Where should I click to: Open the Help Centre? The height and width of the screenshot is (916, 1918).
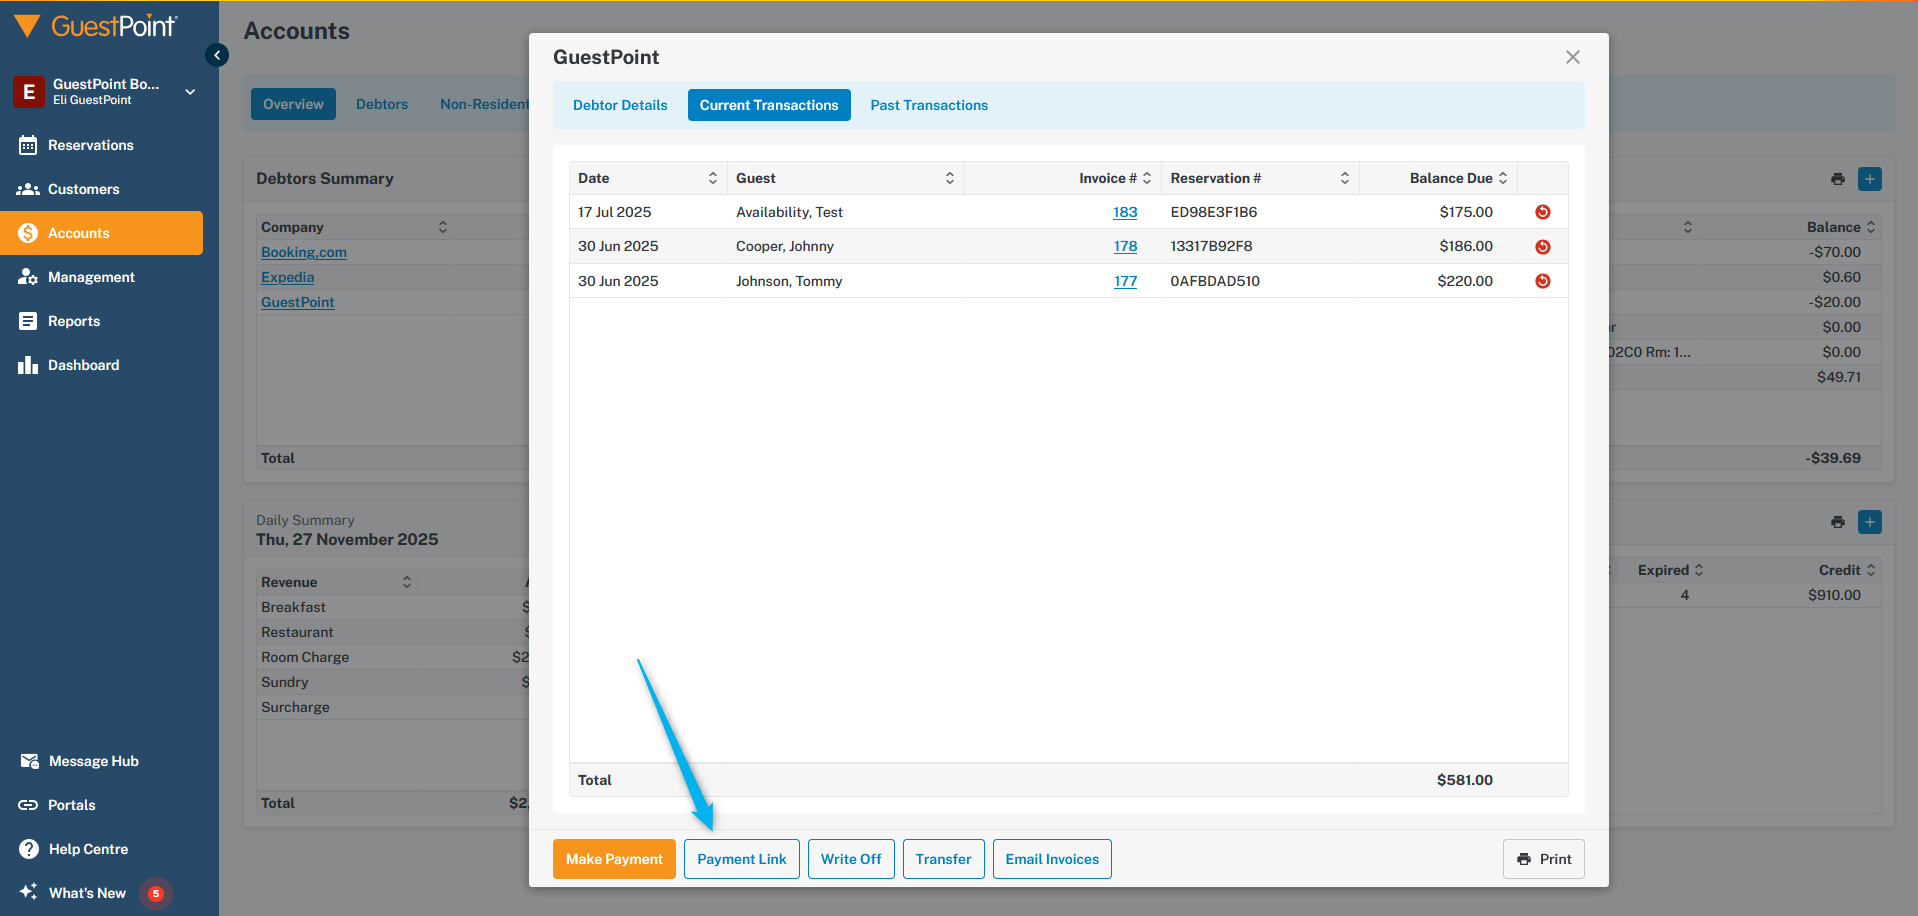(88, 849)
